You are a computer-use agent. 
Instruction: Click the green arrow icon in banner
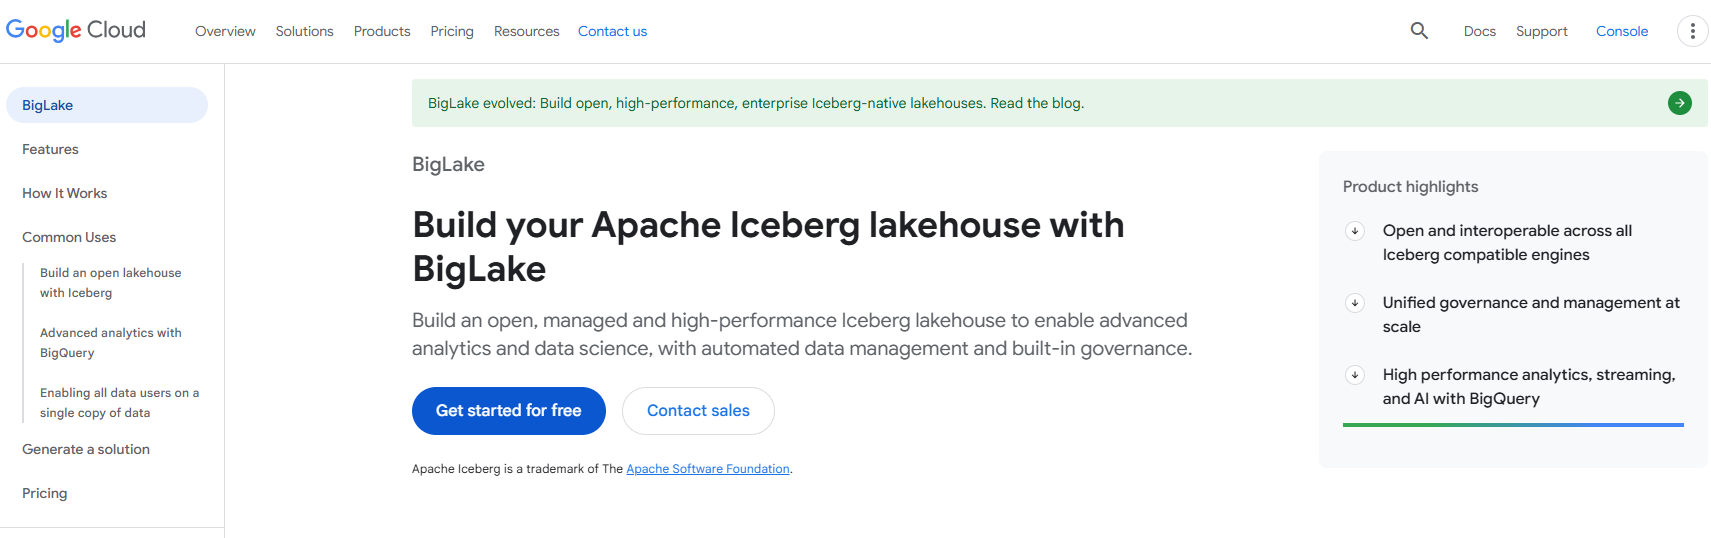1680,103
